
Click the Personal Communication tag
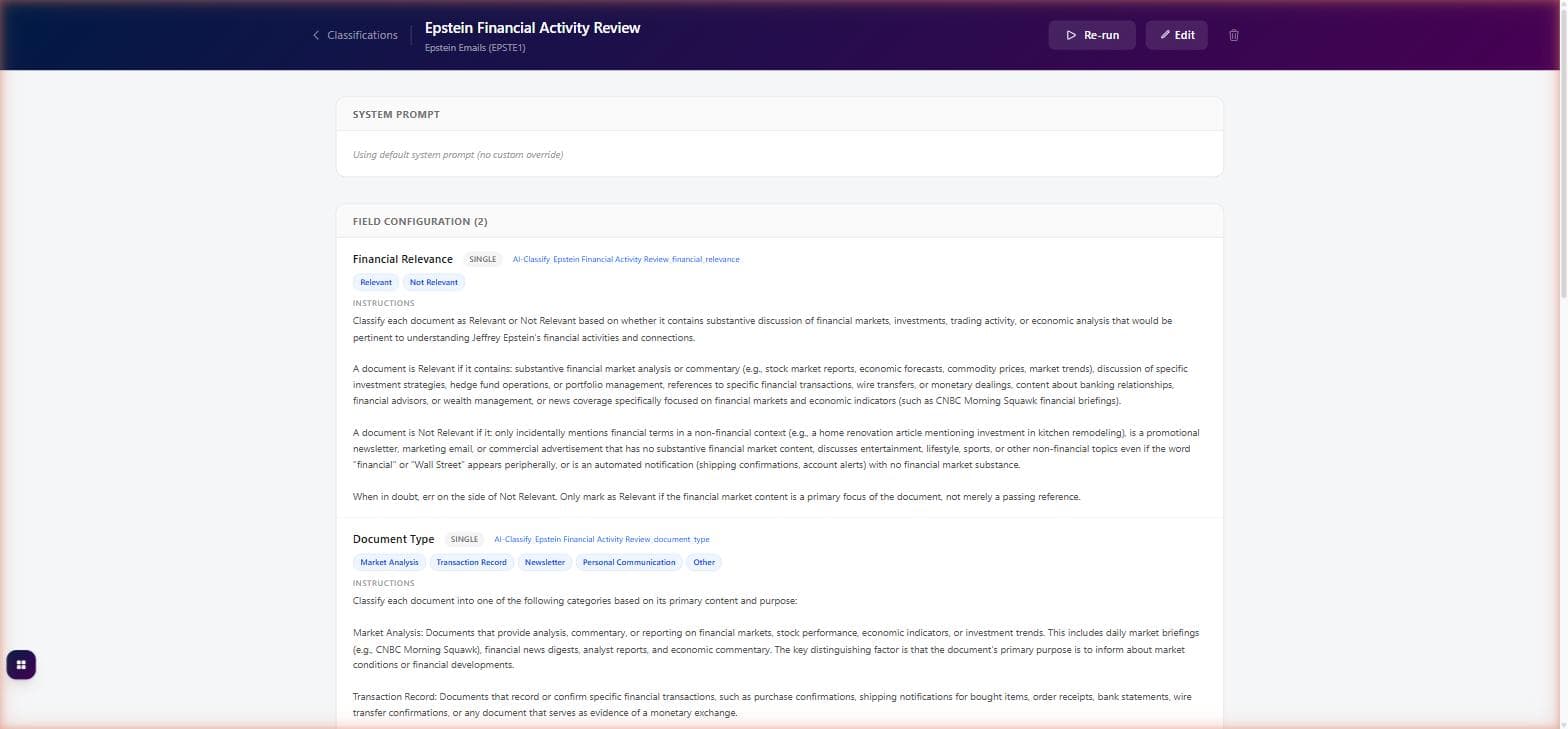(628, 562)
